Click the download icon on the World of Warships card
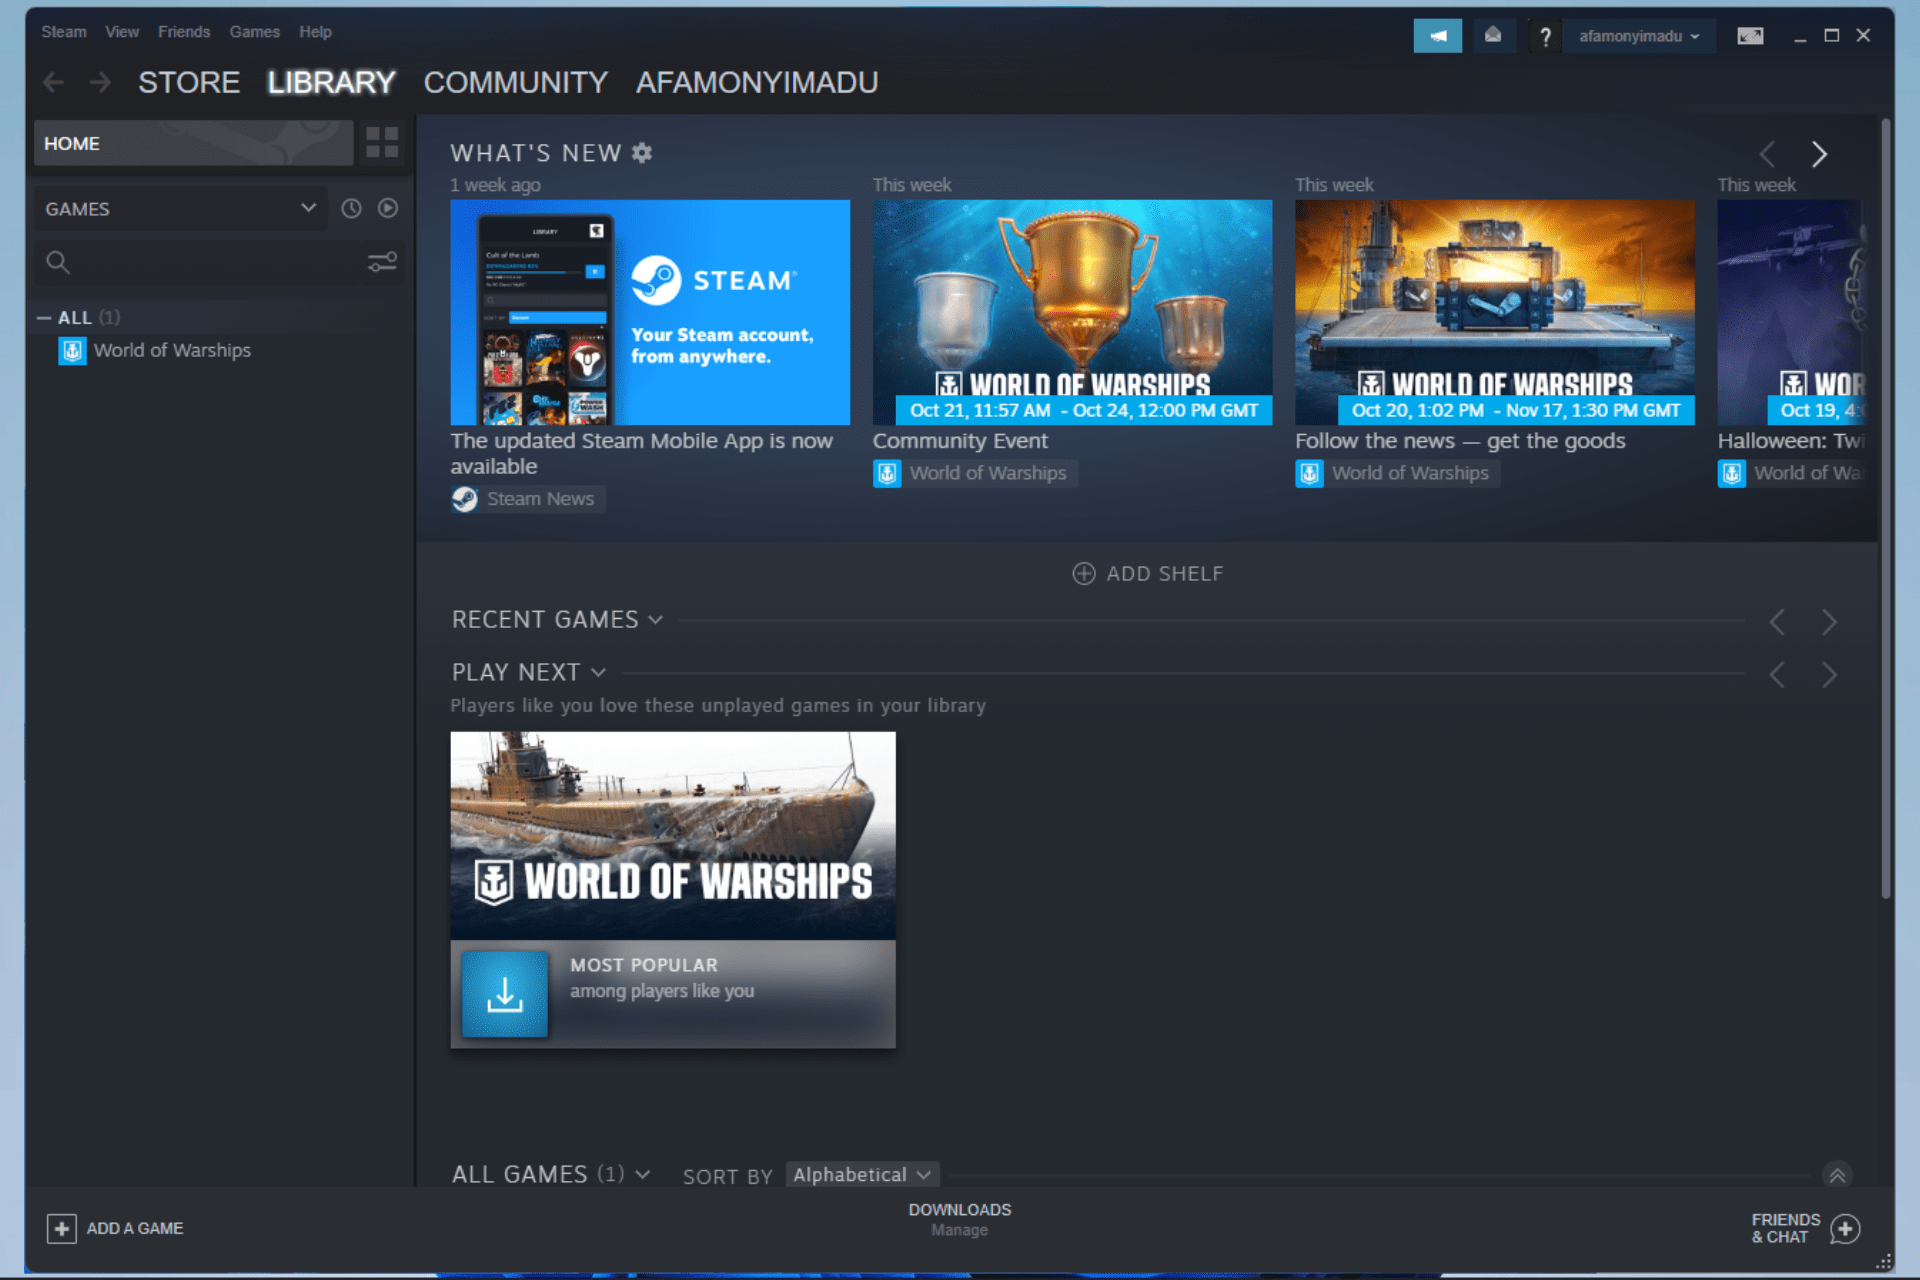This screenshot has width=1920, height=1280. pos(504,994)
